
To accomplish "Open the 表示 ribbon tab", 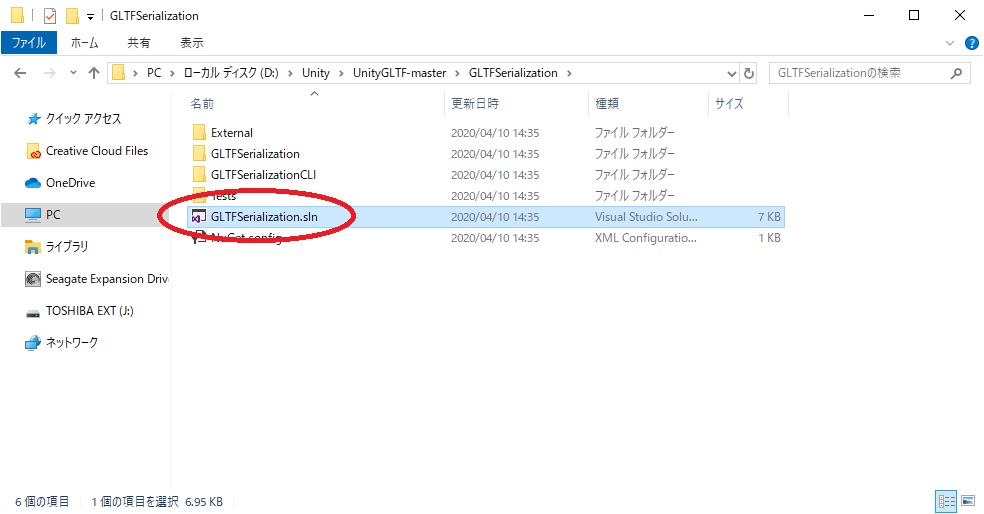I will click(191, 43).
